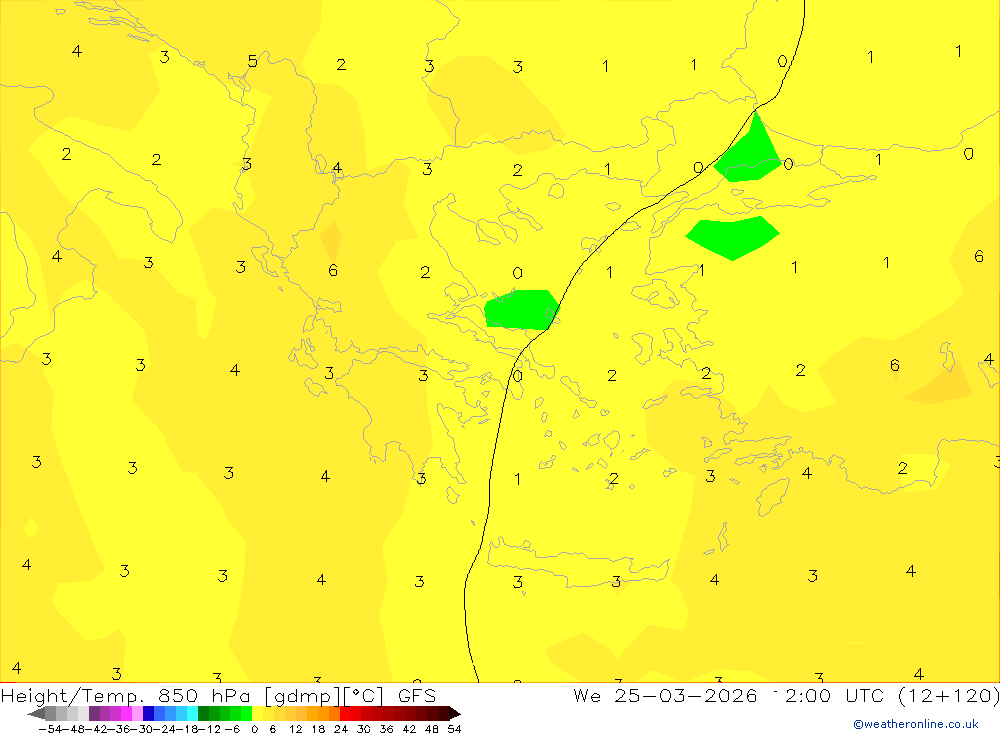The height and width of the screenshot is (733, 1000).
Task: Click the northernmost green cold area on map
Action: [749, 153]
